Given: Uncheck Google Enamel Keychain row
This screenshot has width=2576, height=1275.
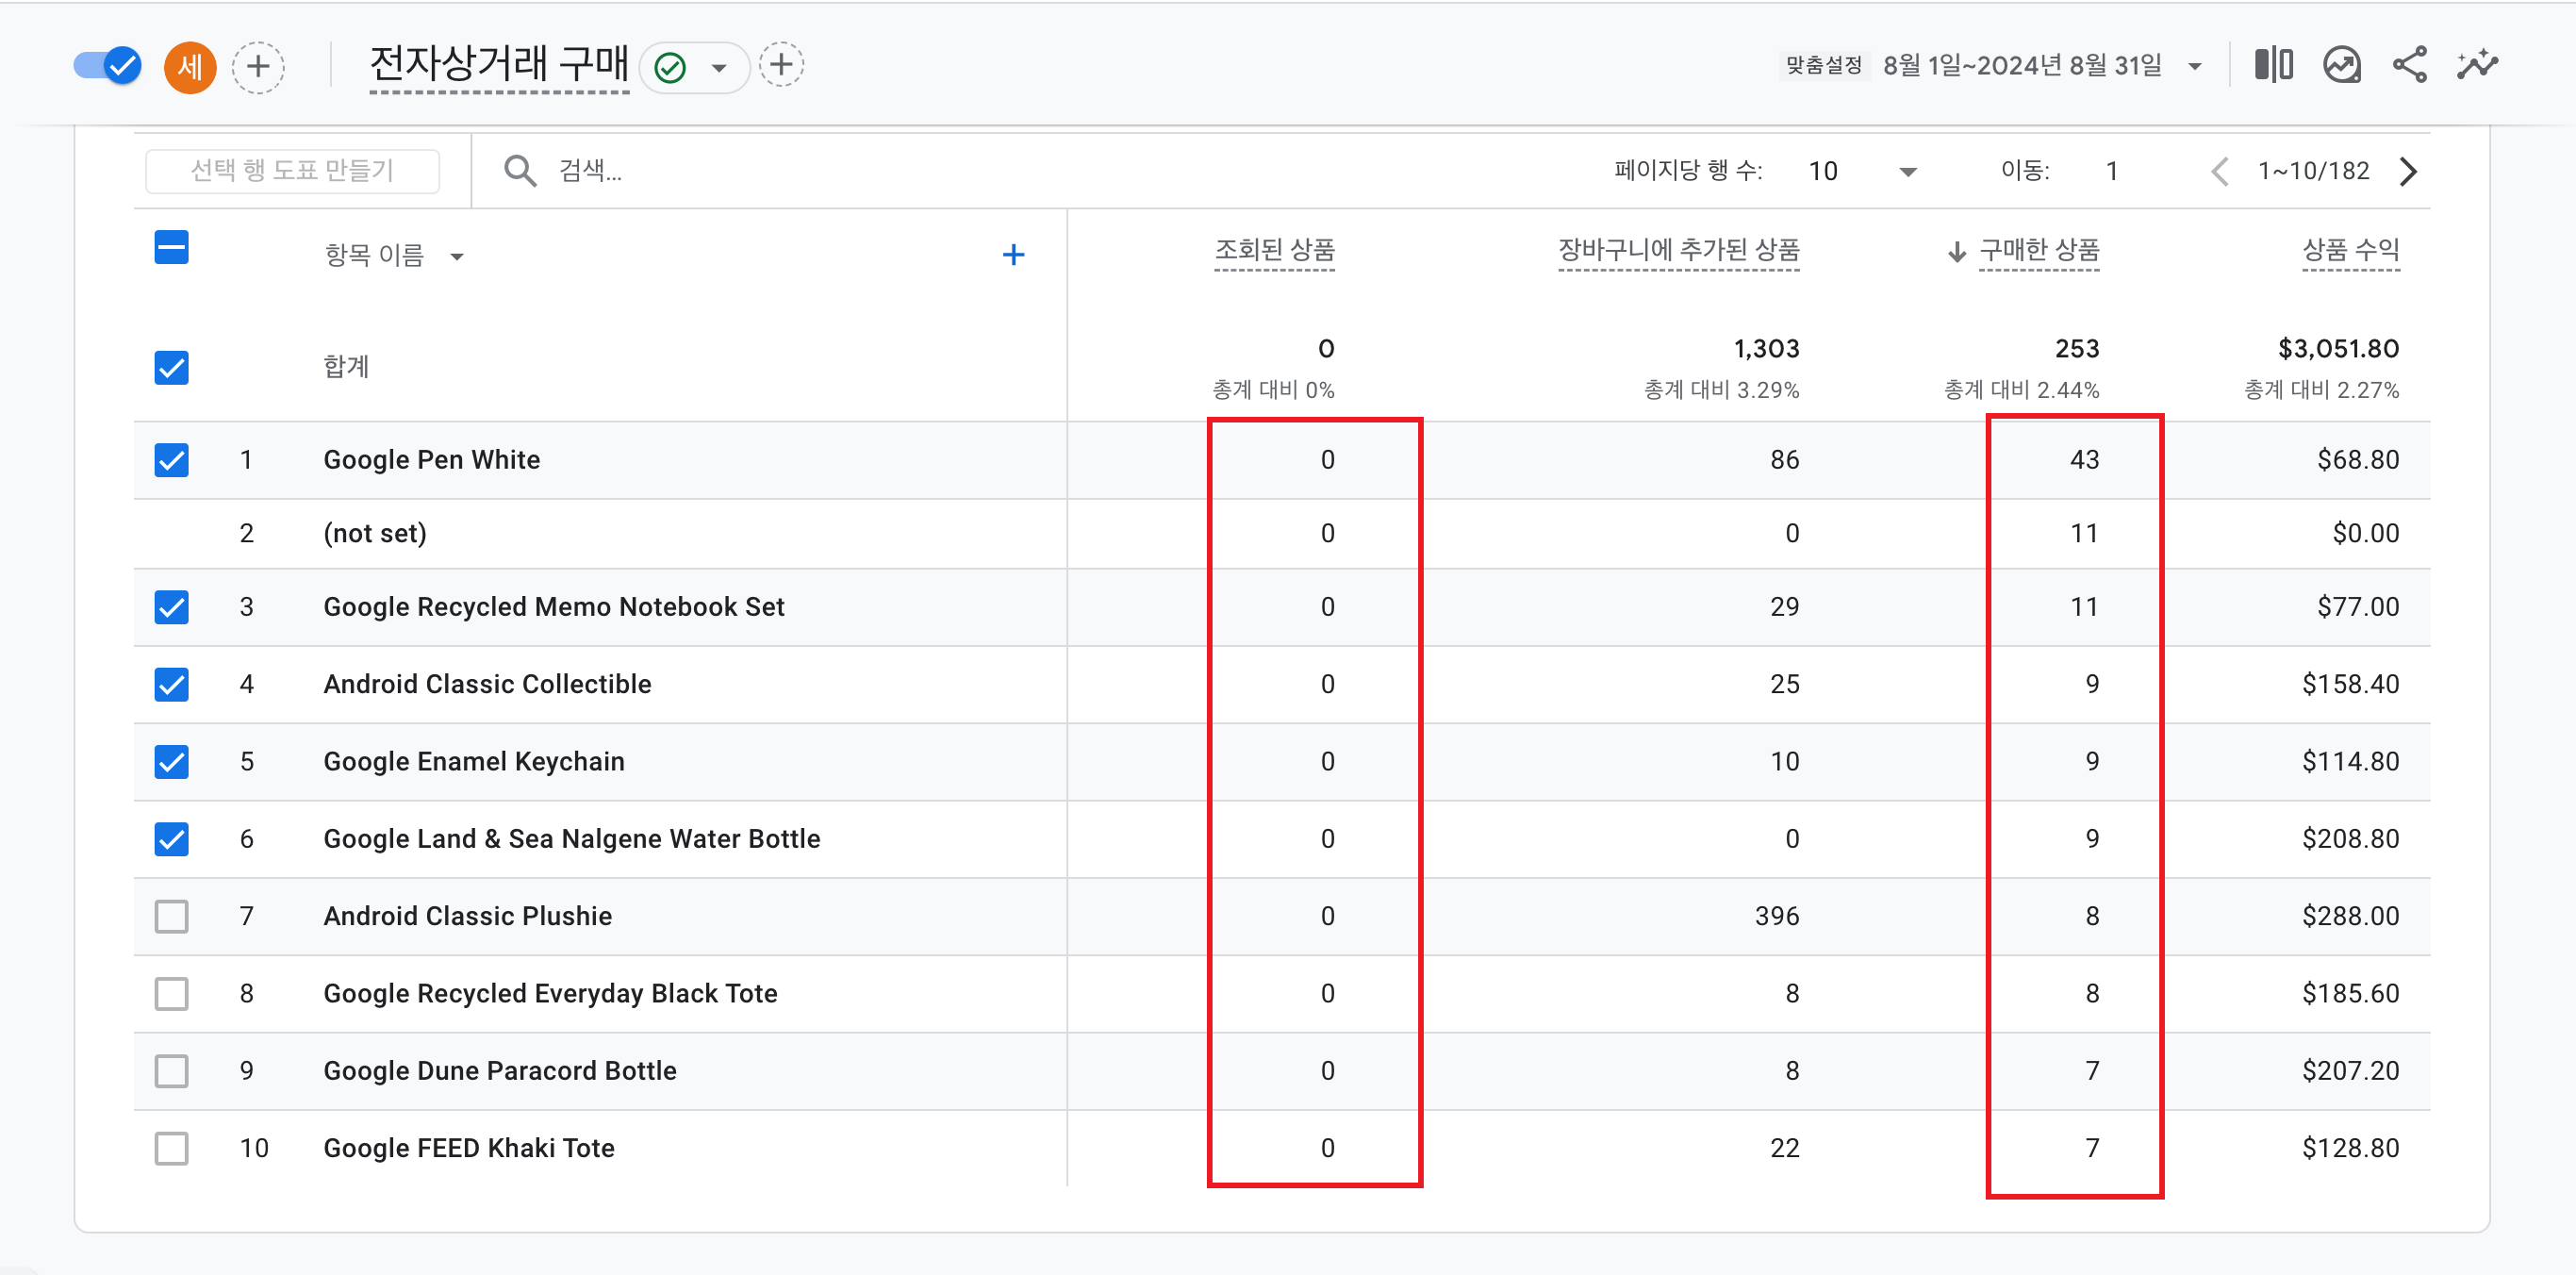Looking at the screenshot, I should pos(172,762).
